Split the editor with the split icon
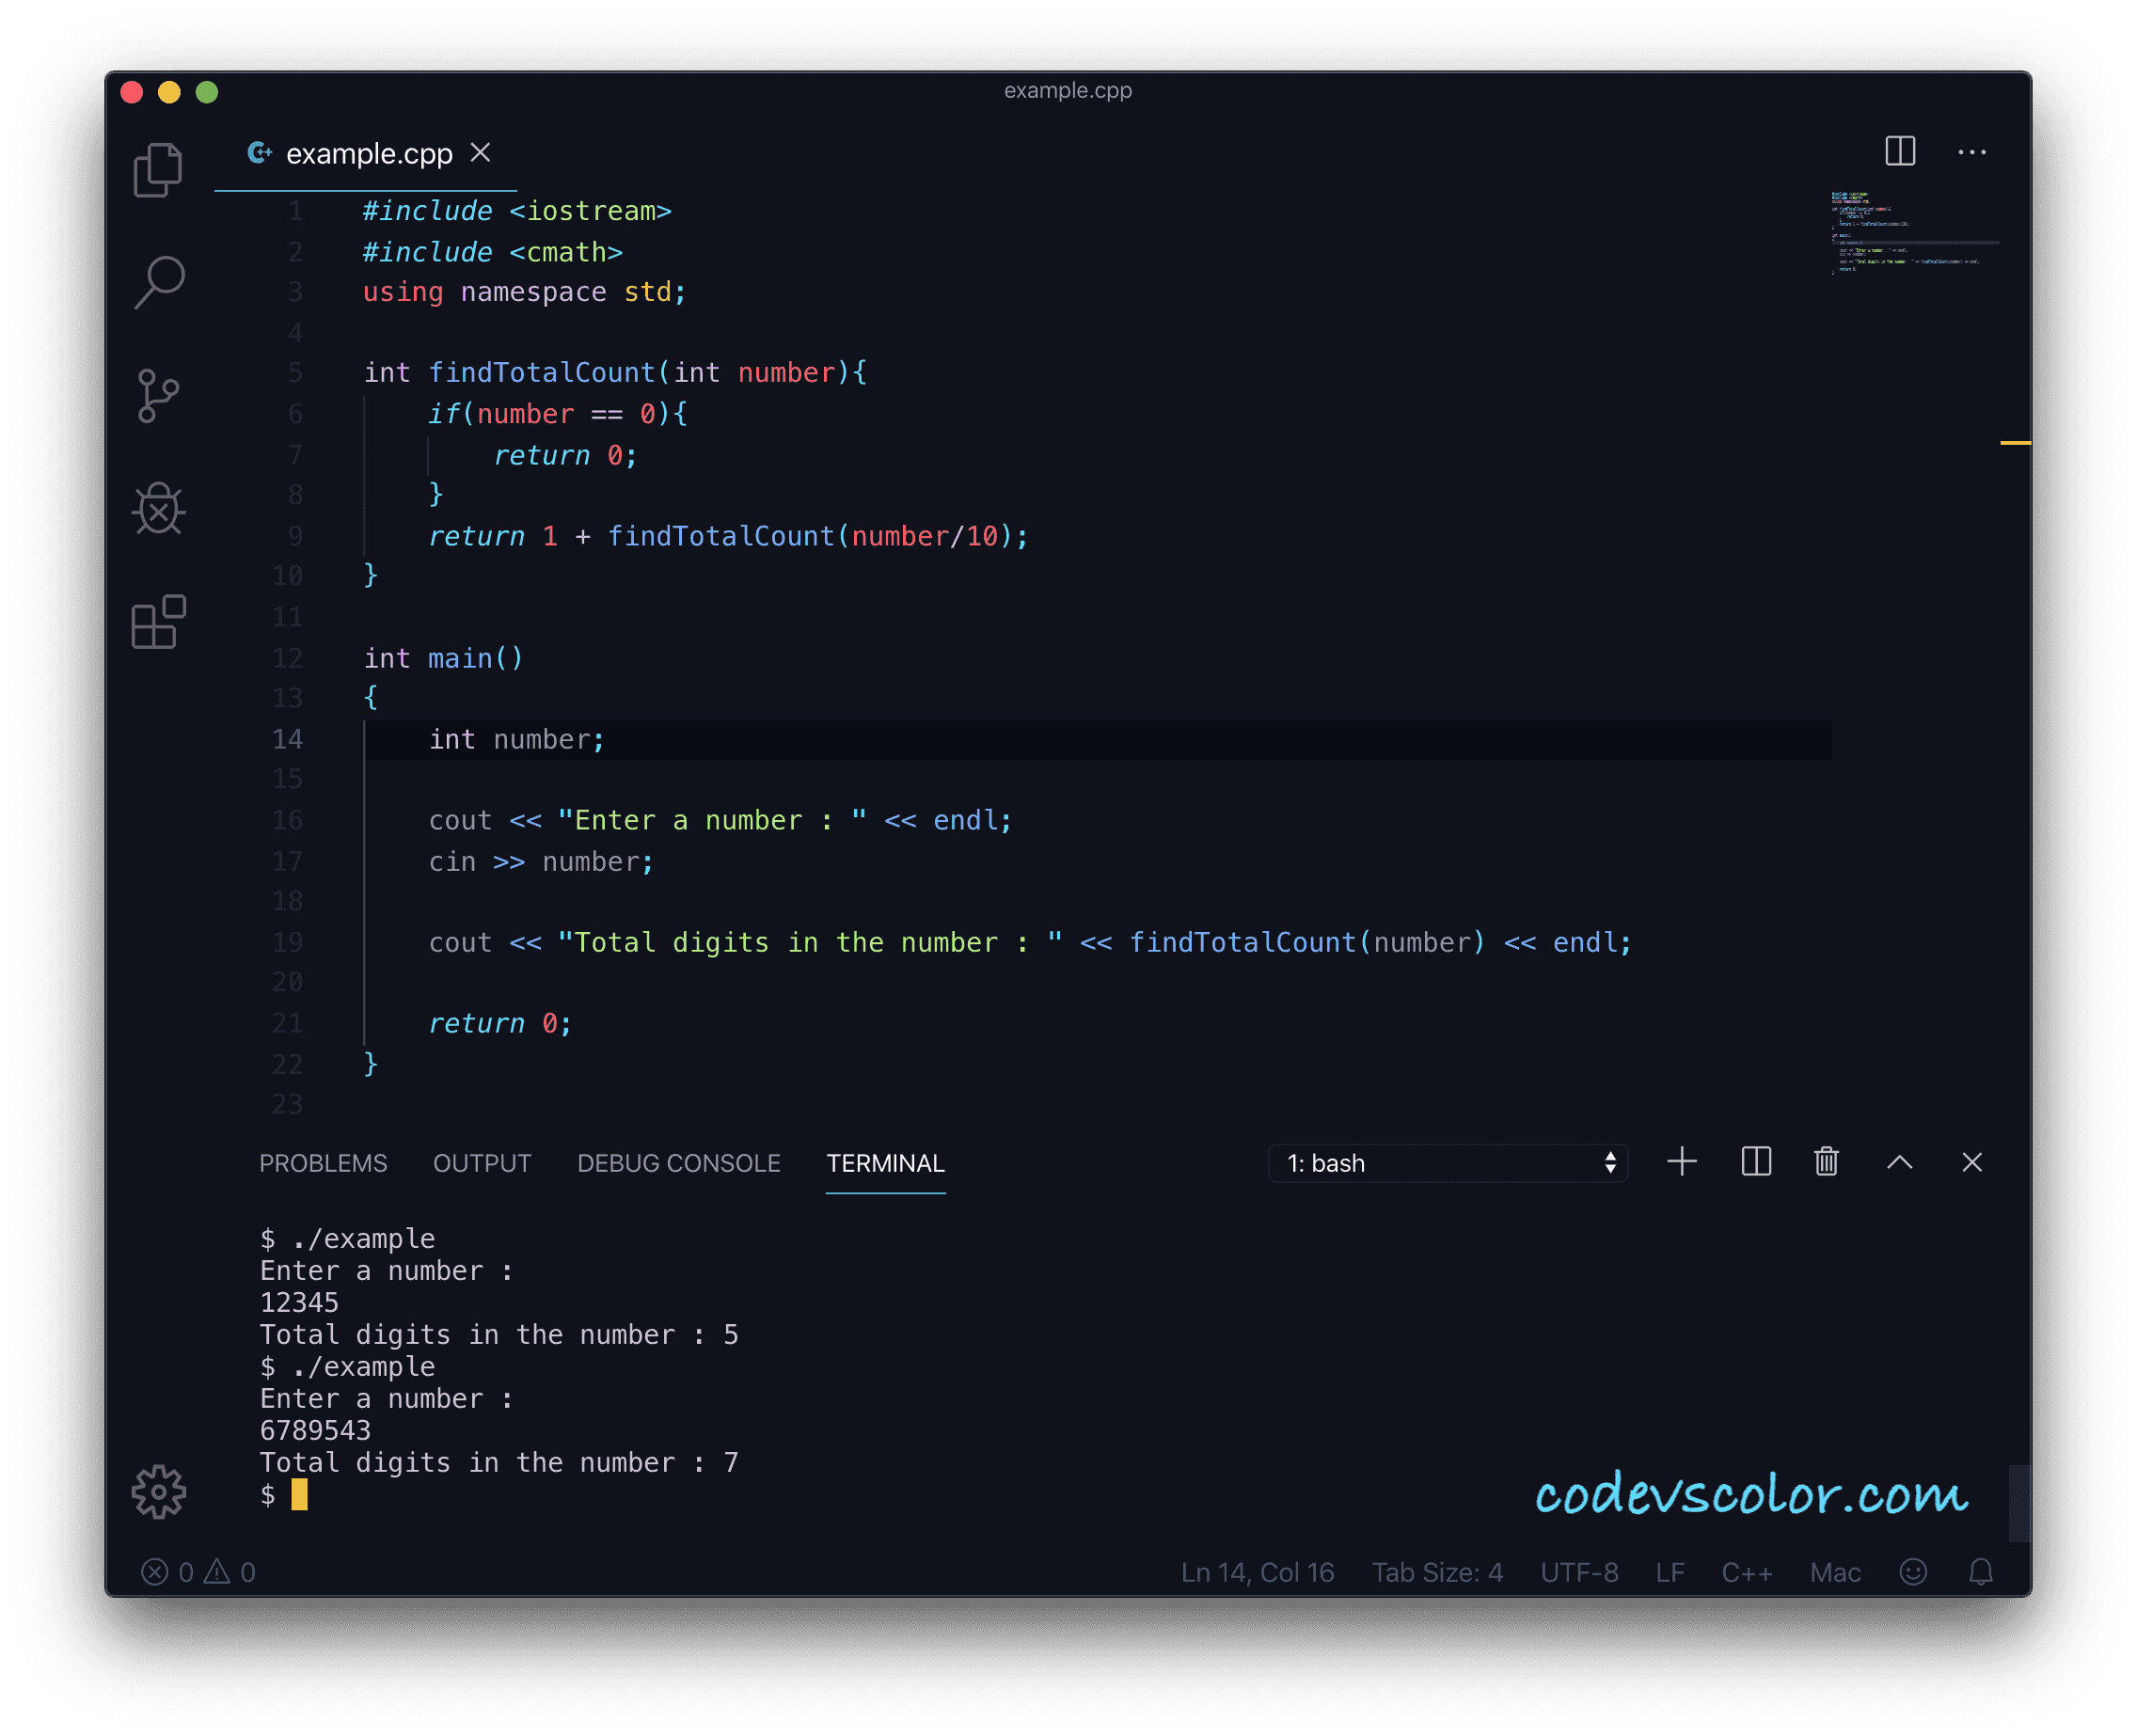Screen dimensions: 2137x1736 (1899, 152)
